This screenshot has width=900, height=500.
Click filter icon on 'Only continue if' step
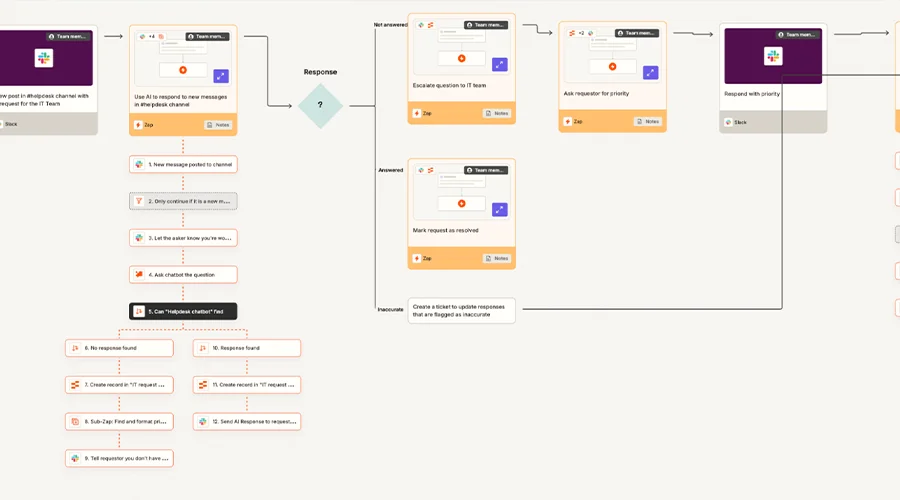click(139, 201)
